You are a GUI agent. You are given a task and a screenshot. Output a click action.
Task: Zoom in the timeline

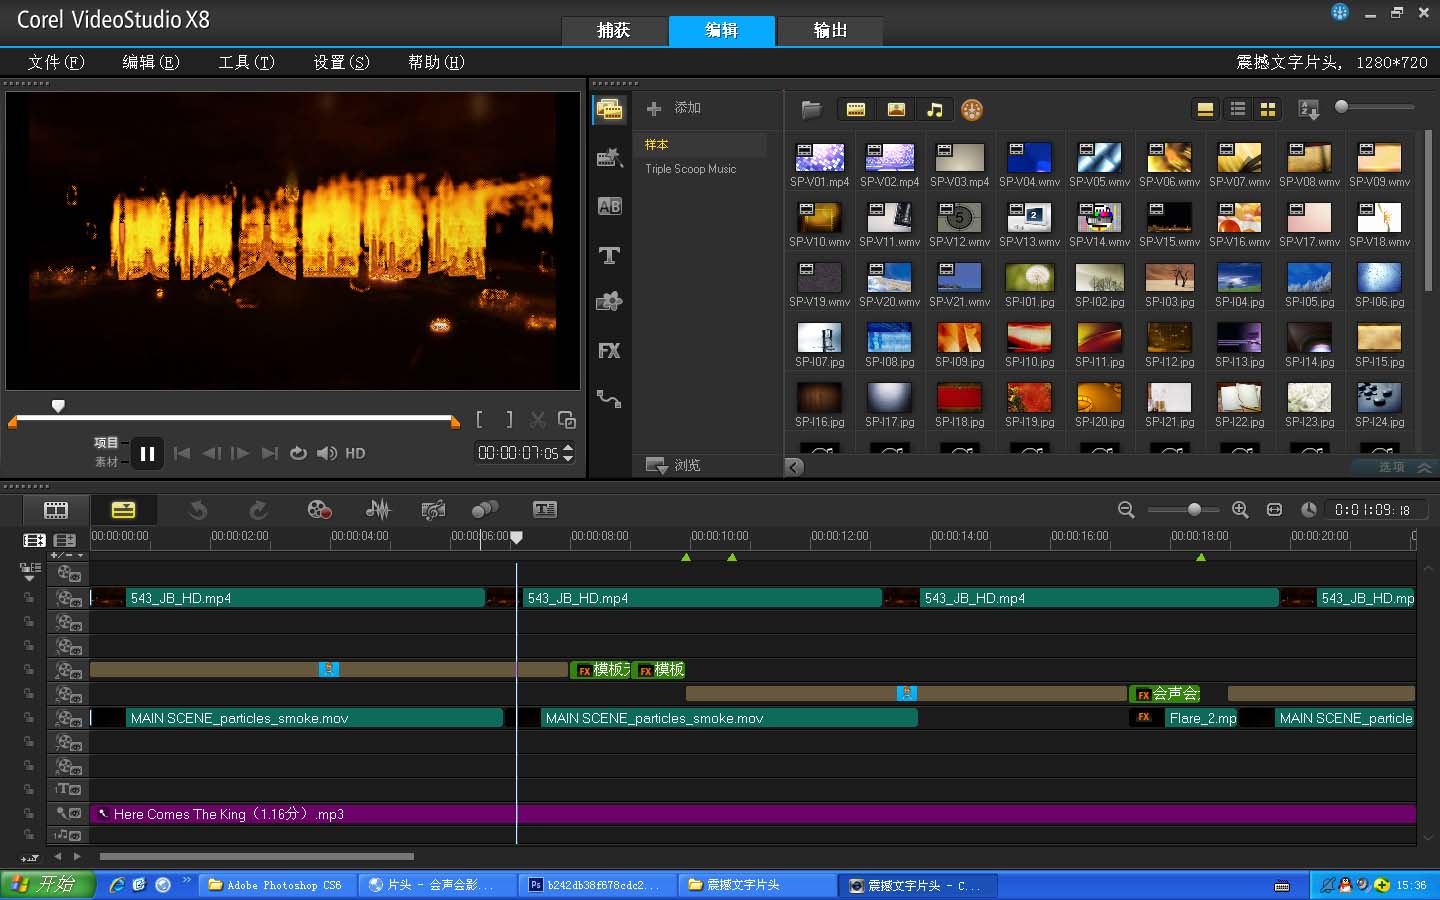[1240, 510]
